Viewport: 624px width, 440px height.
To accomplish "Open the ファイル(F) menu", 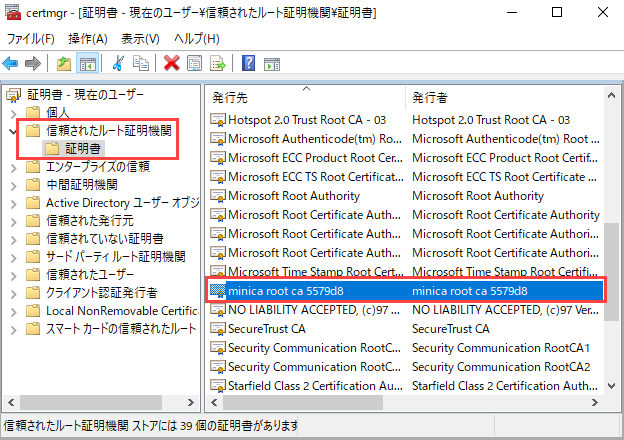I will pos(31,39).
